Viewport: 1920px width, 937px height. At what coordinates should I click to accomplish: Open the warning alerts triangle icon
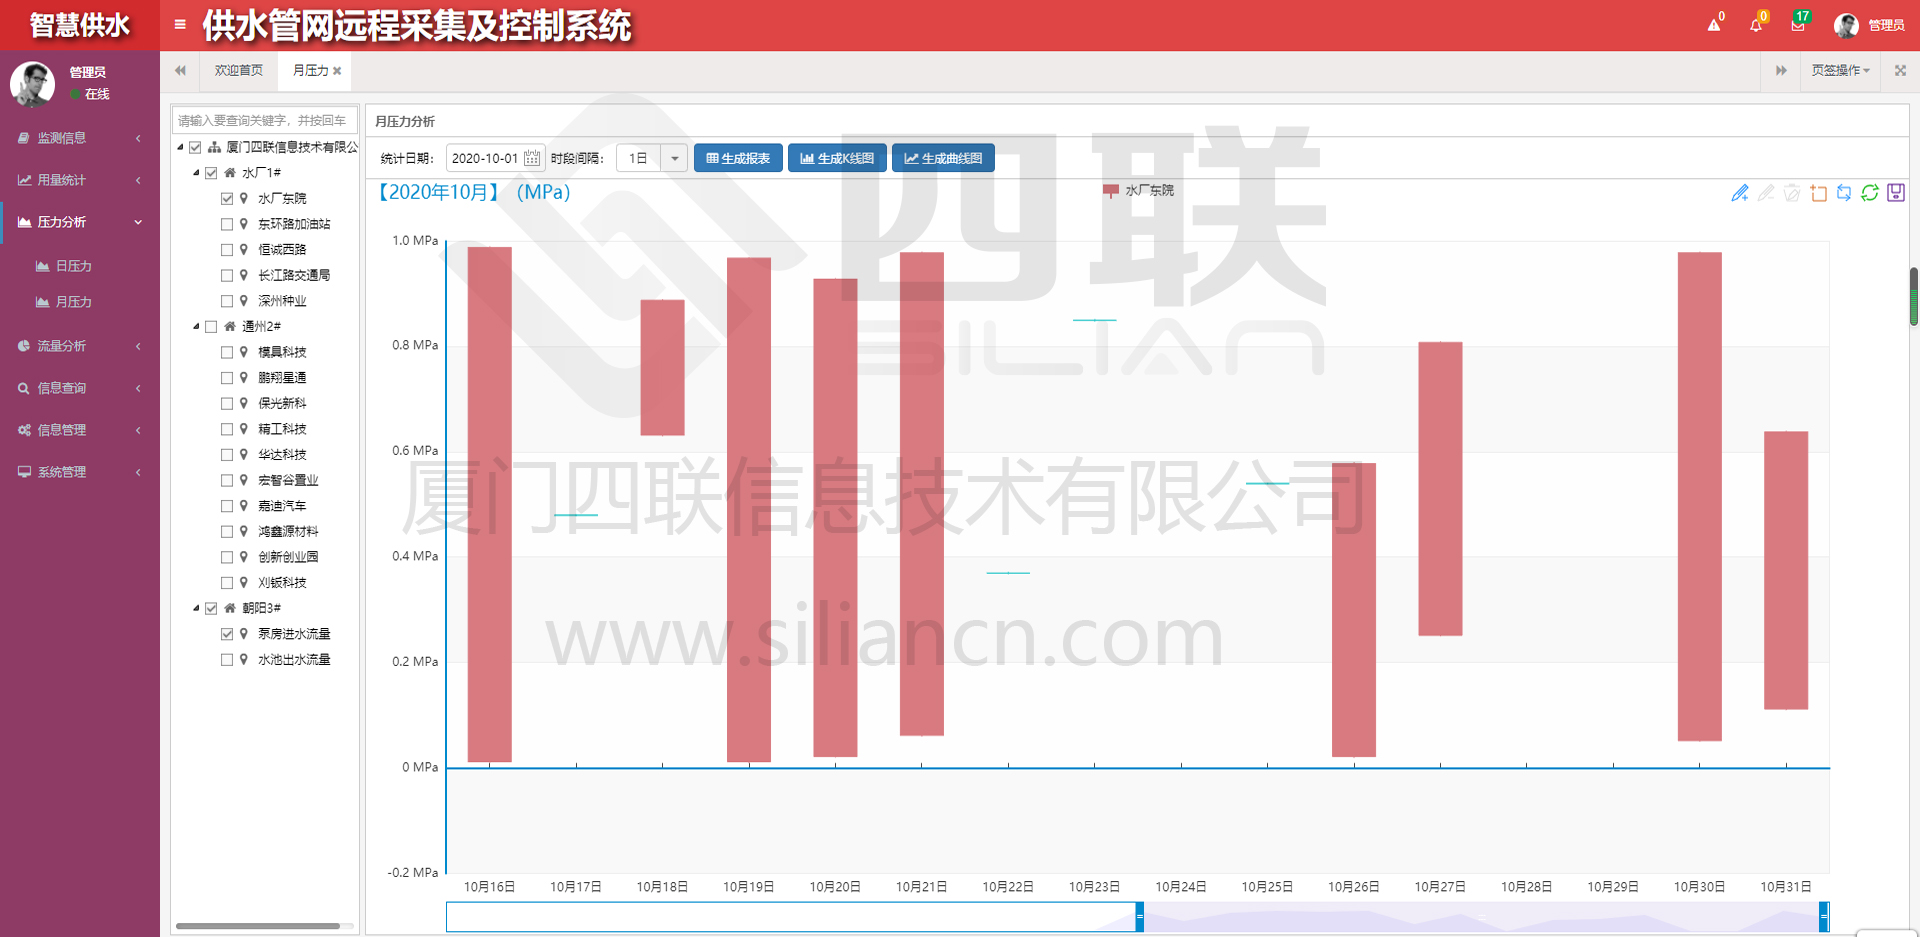(x=1714, y=25)
